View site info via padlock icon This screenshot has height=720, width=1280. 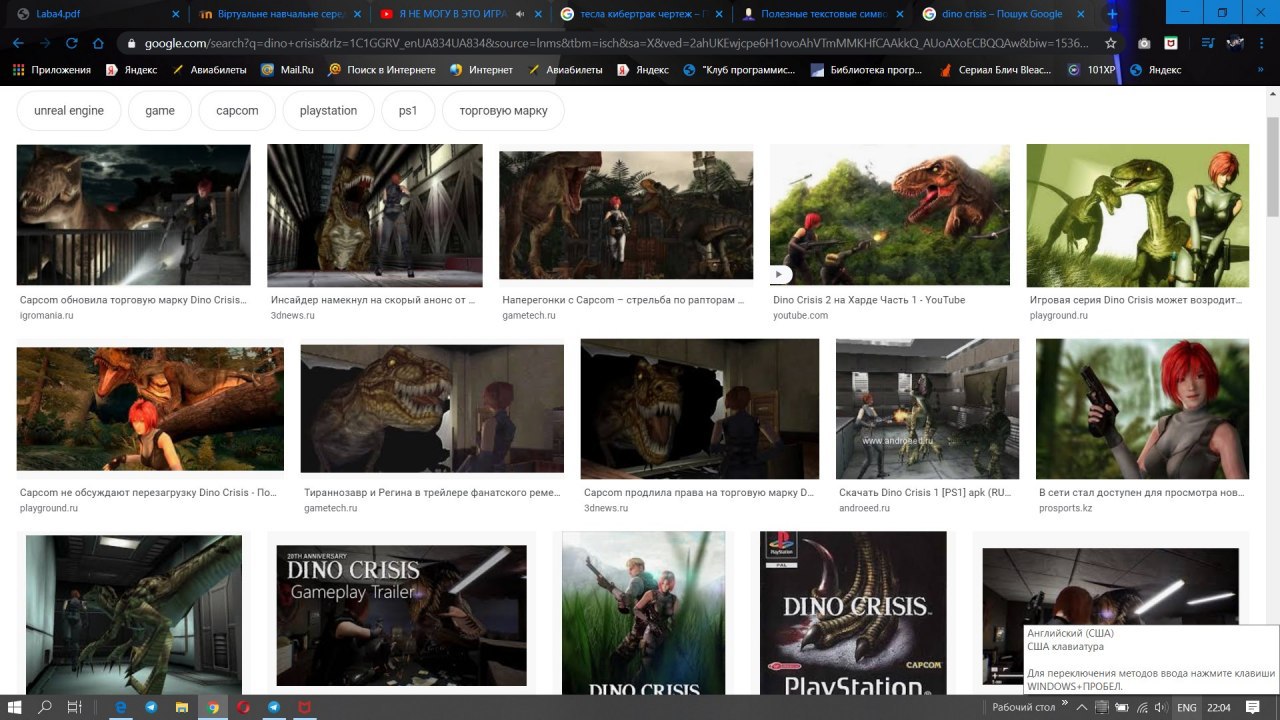pyautogui.click(x=130, y=43)
